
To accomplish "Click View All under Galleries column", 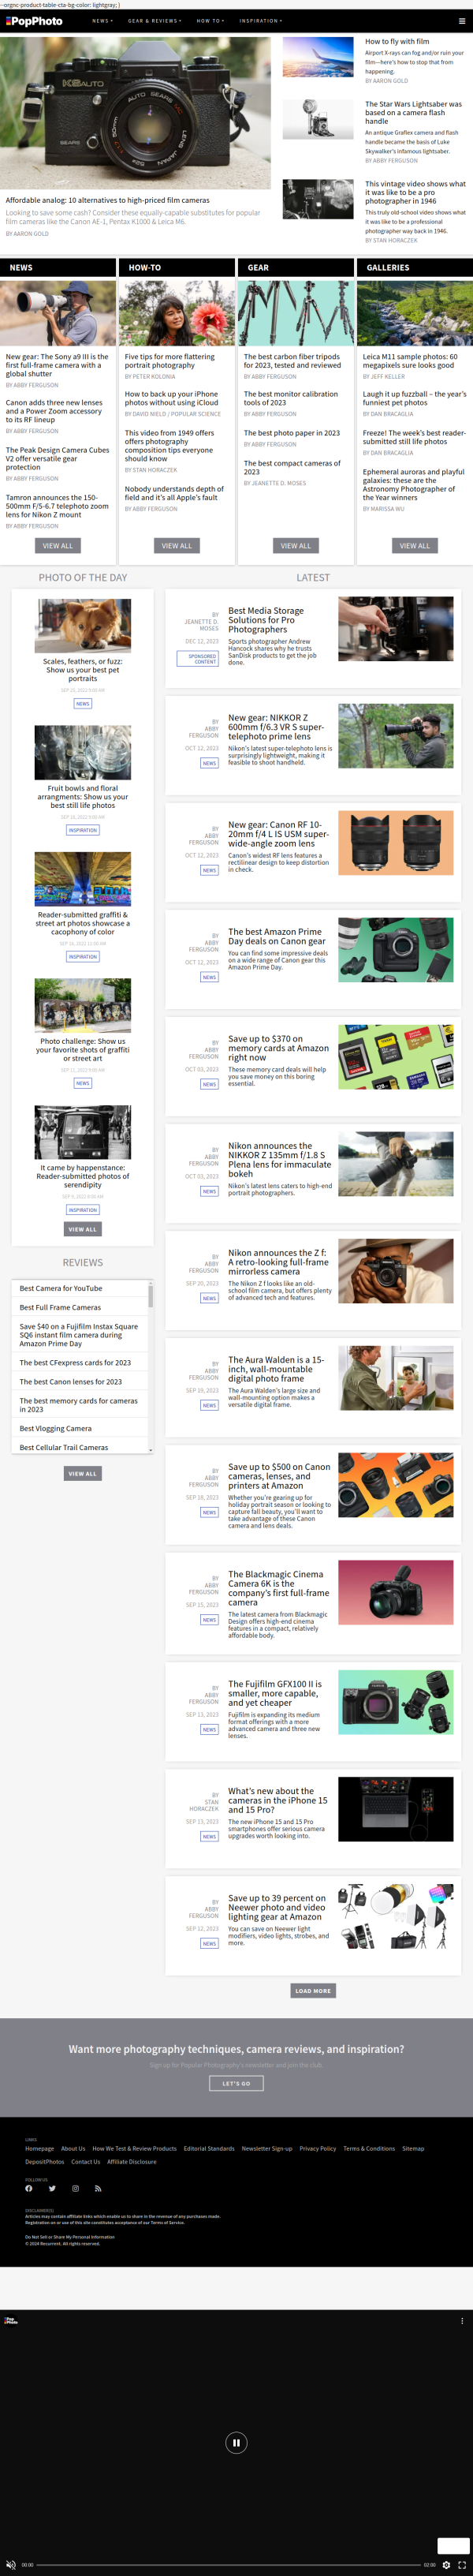I will (x=415, y=546).
